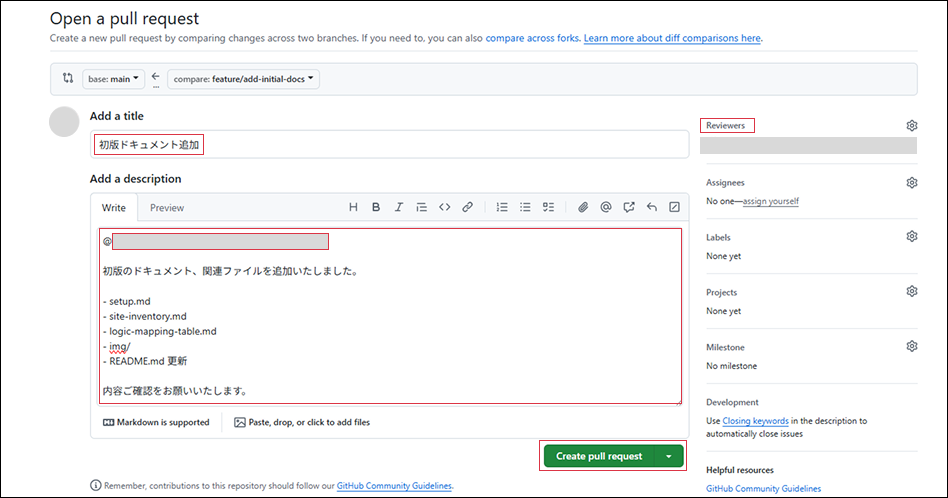The width and height of the screenshot is (948, 498).
Task: Click the logic-mapping-table.md line in description
Action: 160,331
